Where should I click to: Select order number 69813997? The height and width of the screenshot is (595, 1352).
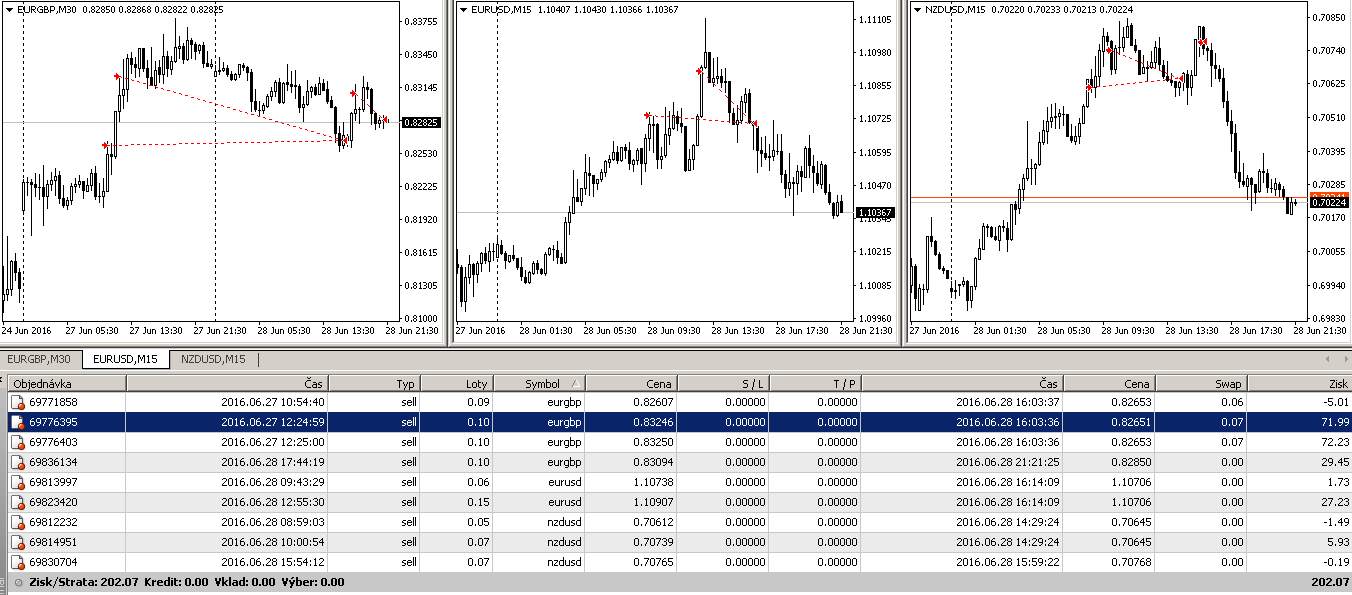[x=54, y=482]
